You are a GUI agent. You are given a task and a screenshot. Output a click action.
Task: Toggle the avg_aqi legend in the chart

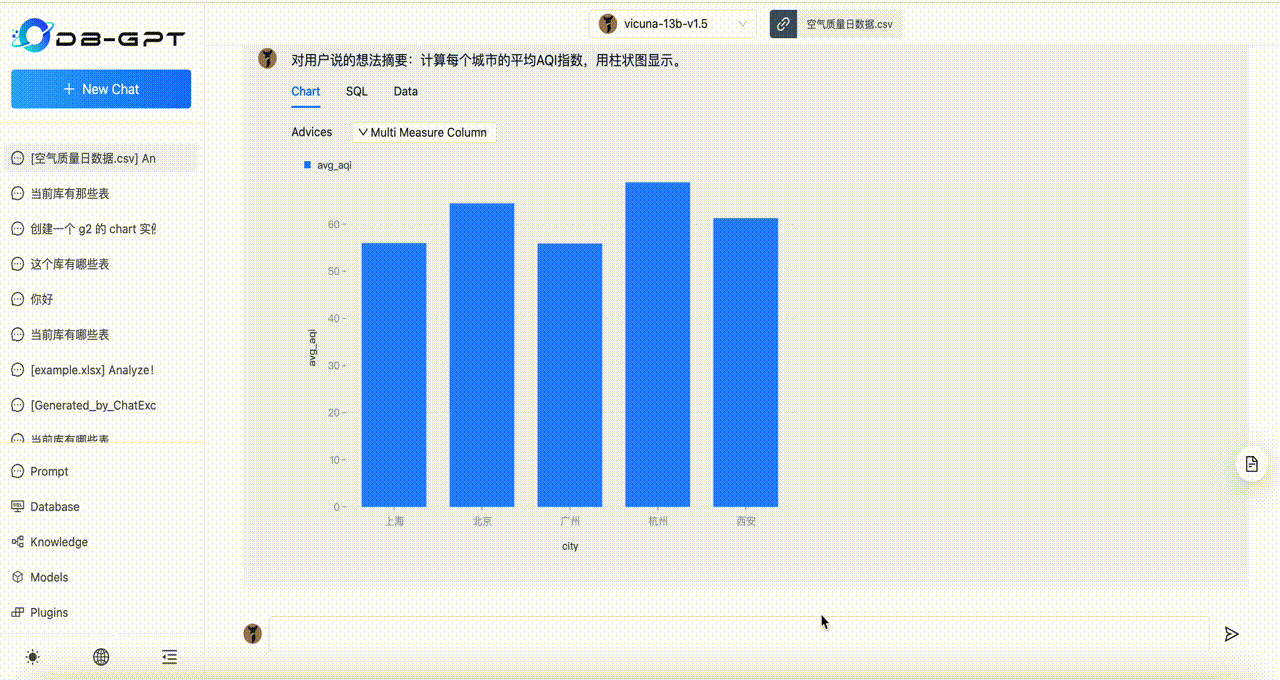coord(326,165)
